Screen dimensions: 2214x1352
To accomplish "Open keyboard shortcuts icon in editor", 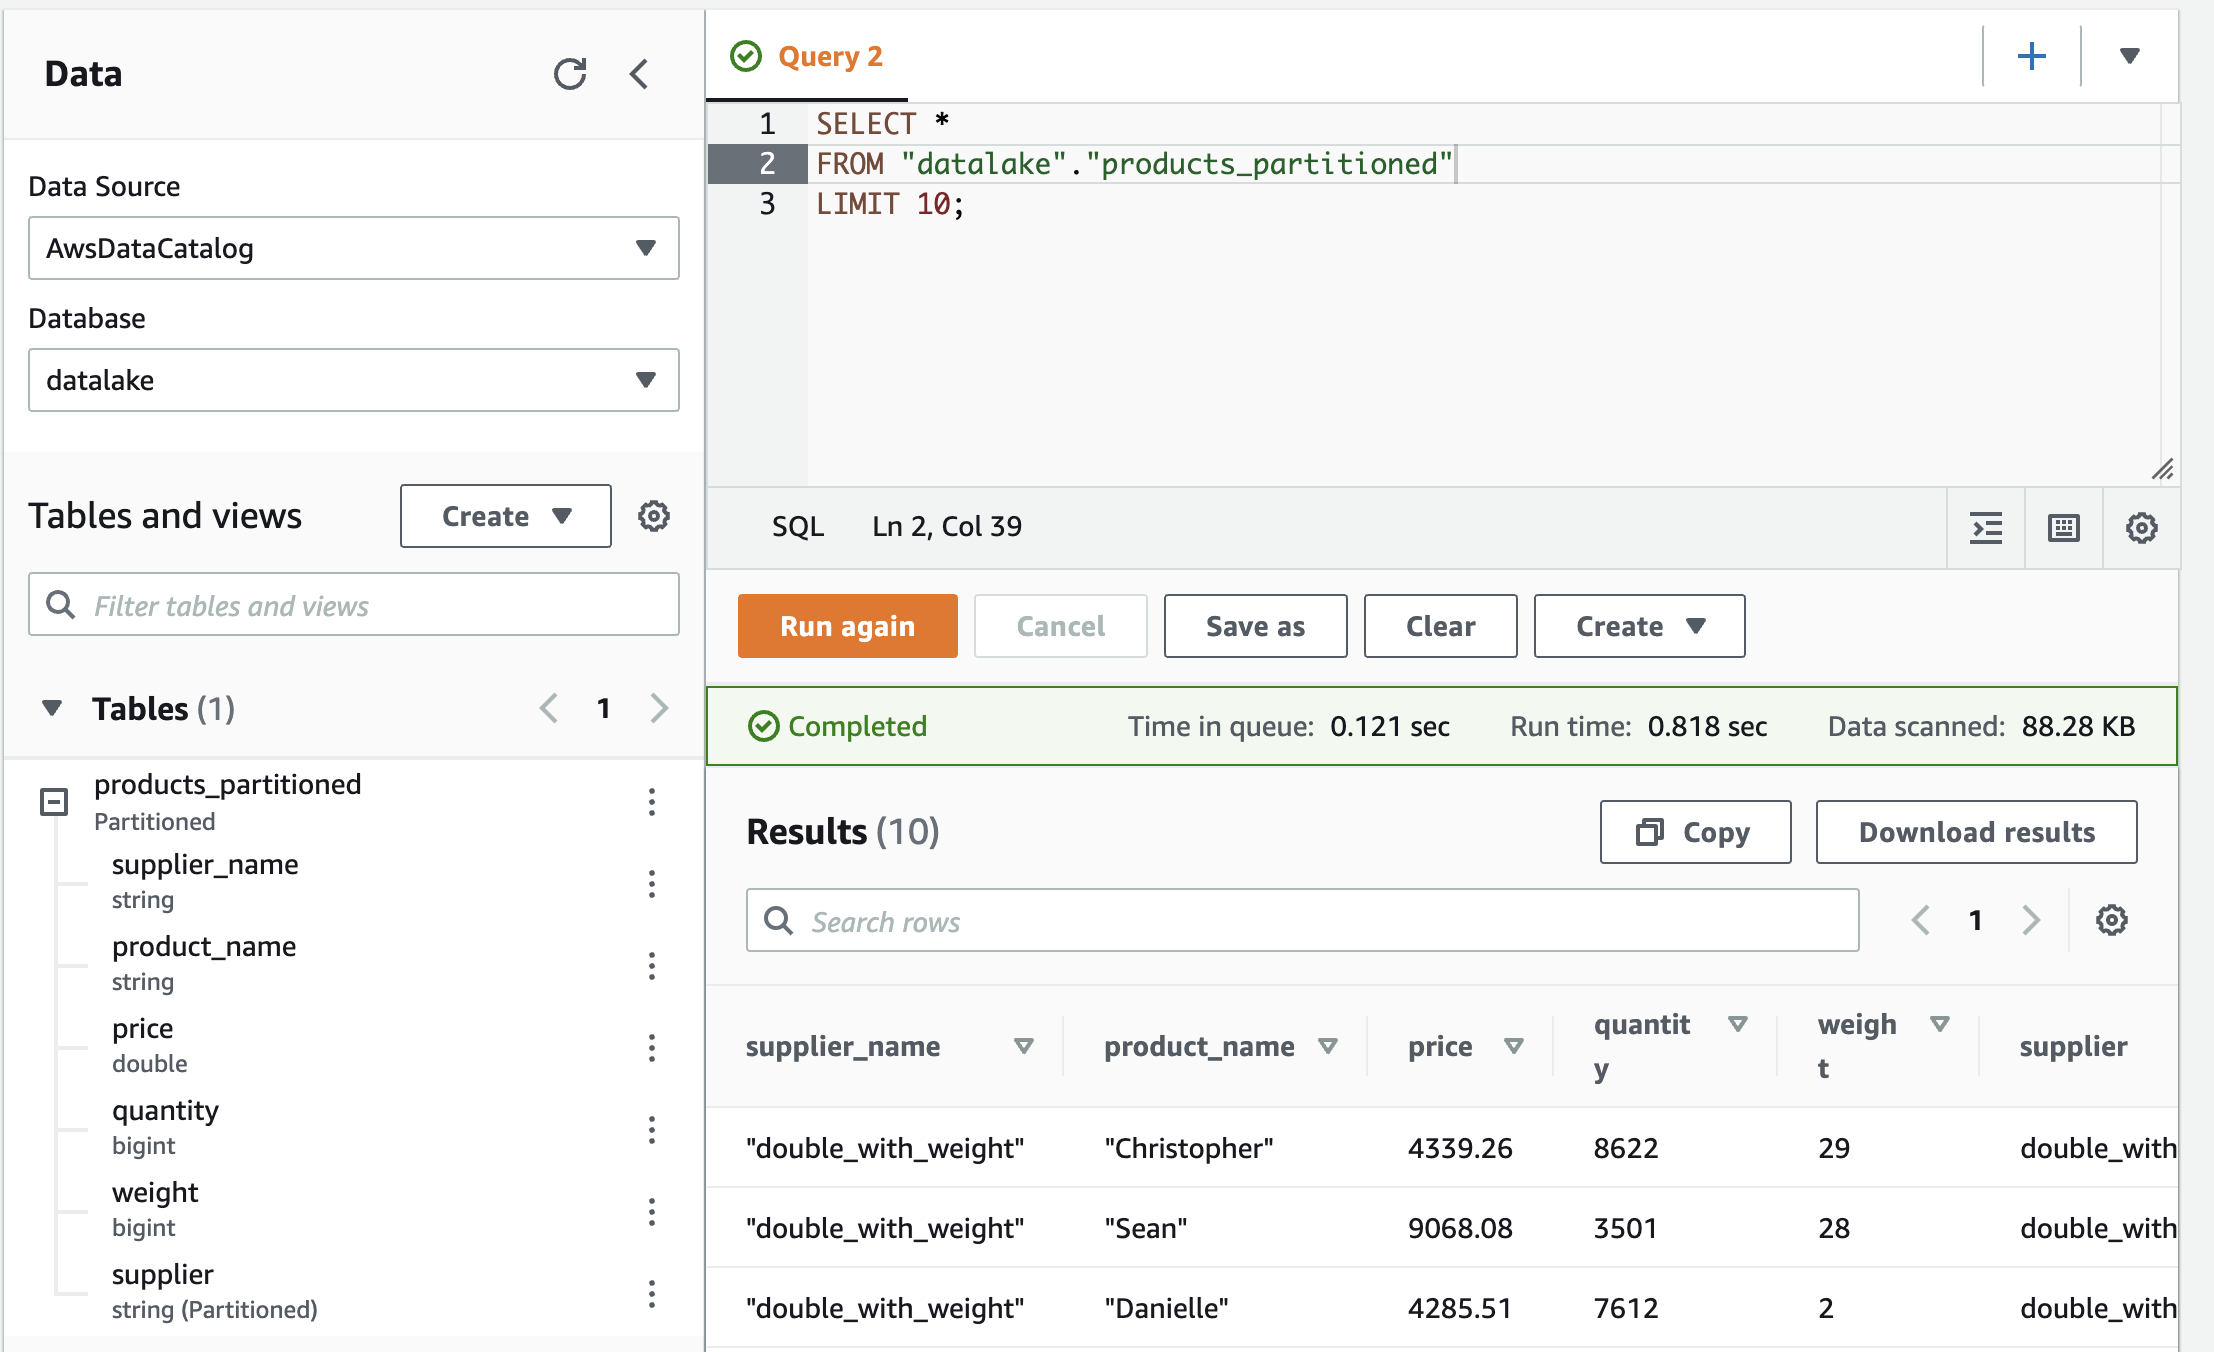I will coord(2064,527).
